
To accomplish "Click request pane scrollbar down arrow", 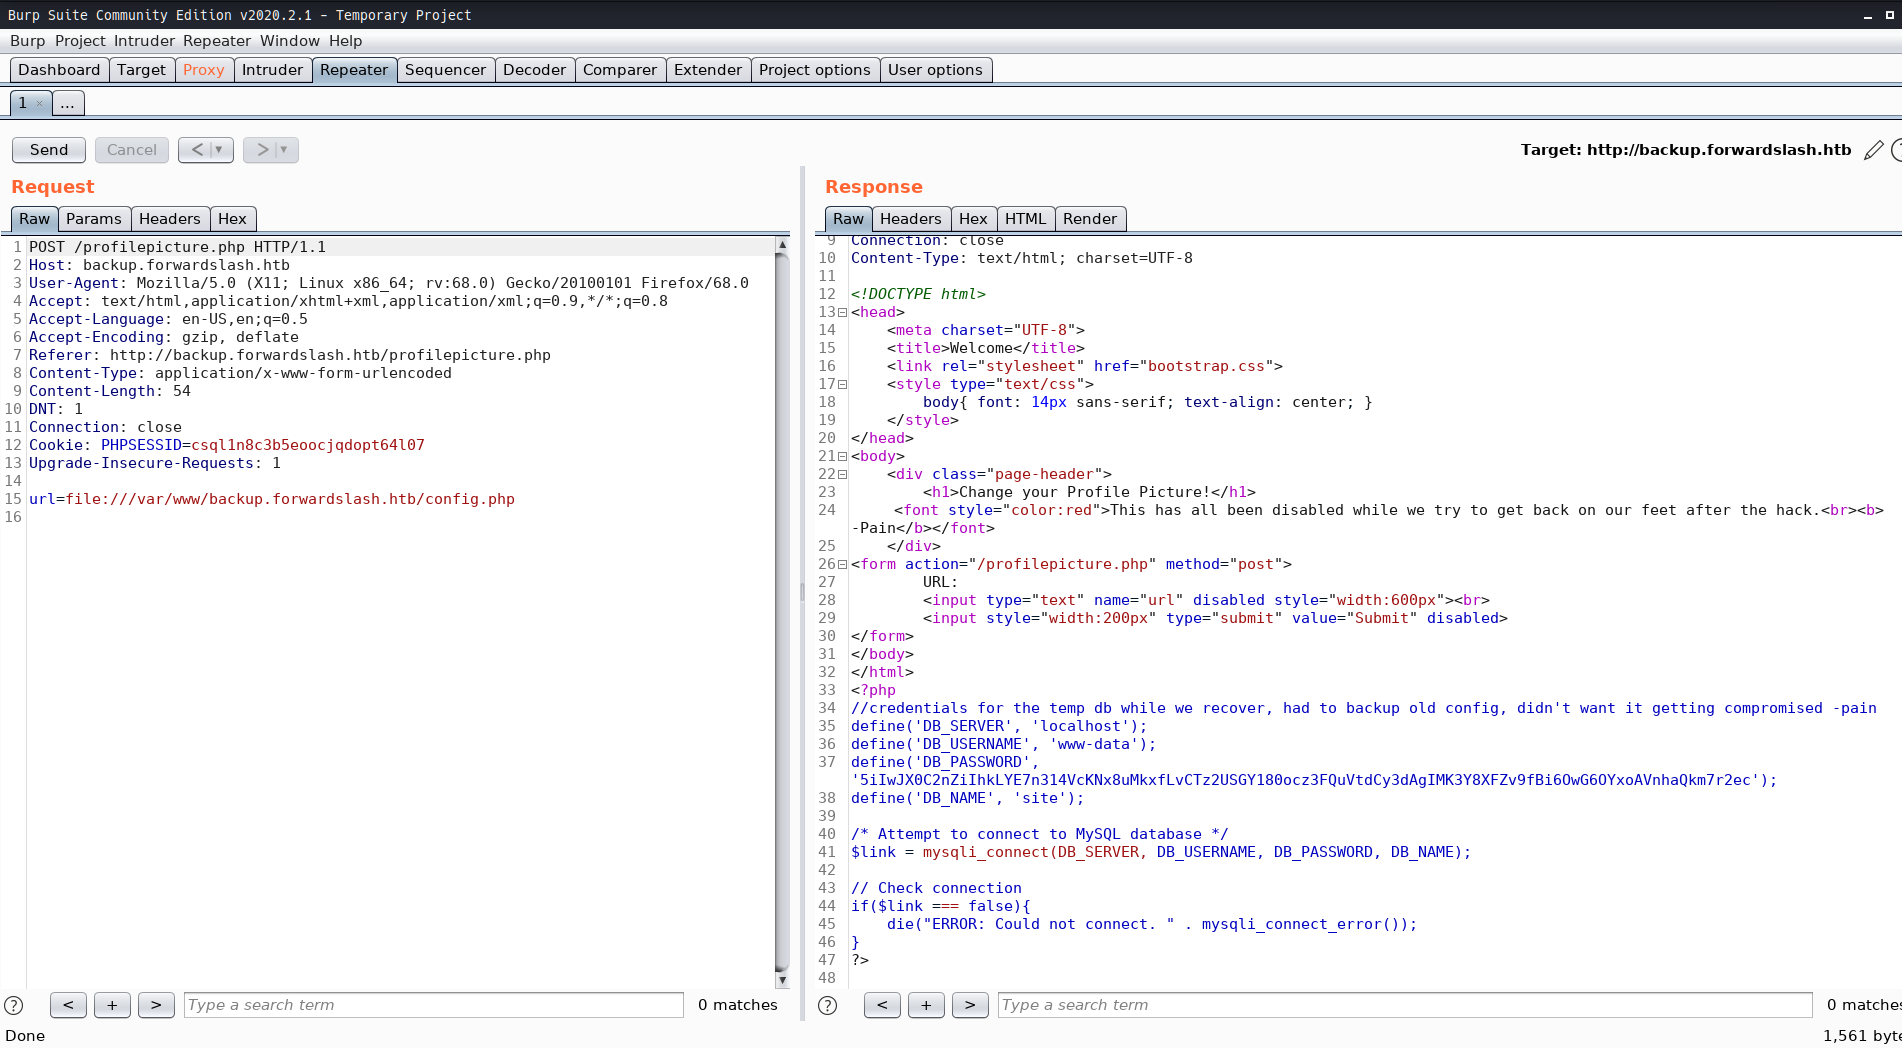I will coord(782,981).
